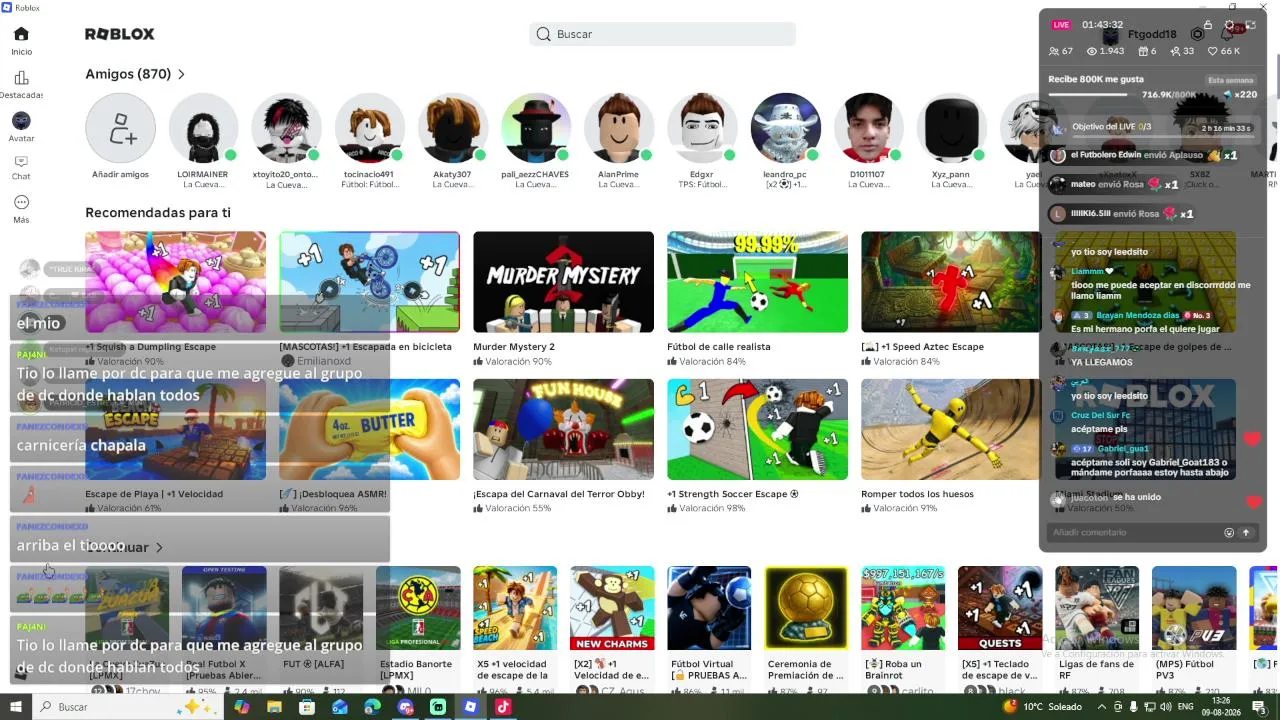Open the Roba un Brainrot game thumbnail
1280x720 pixels.
coord(903,608)
